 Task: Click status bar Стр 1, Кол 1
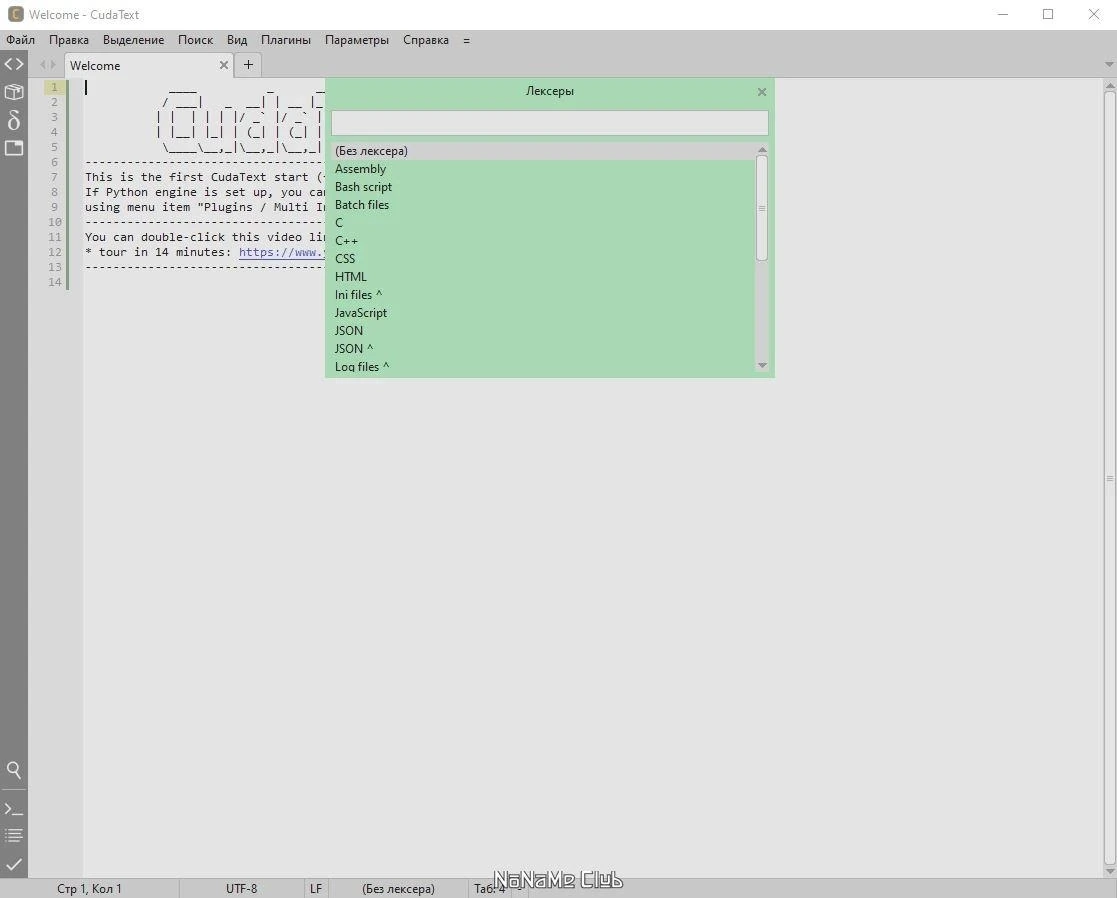pos(89,889)
